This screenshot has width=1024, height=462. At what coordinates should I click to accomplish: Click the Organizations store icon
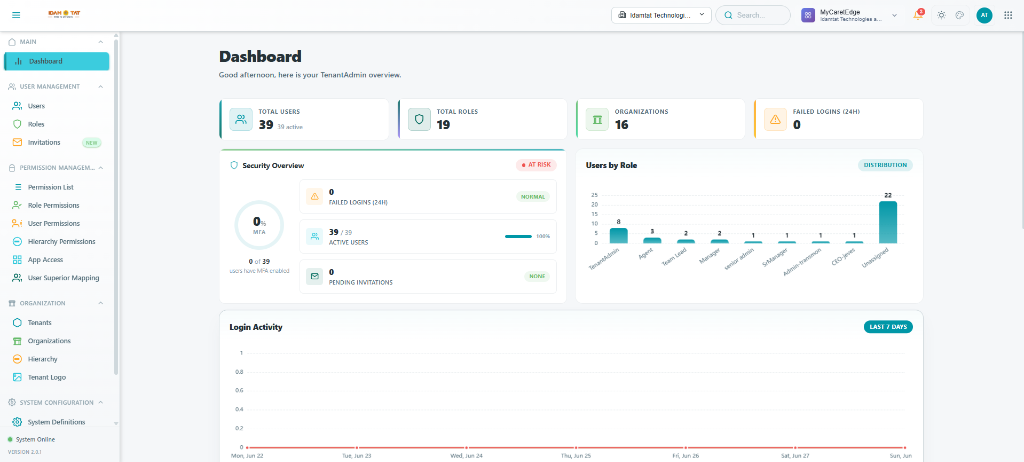click(18, 341)
